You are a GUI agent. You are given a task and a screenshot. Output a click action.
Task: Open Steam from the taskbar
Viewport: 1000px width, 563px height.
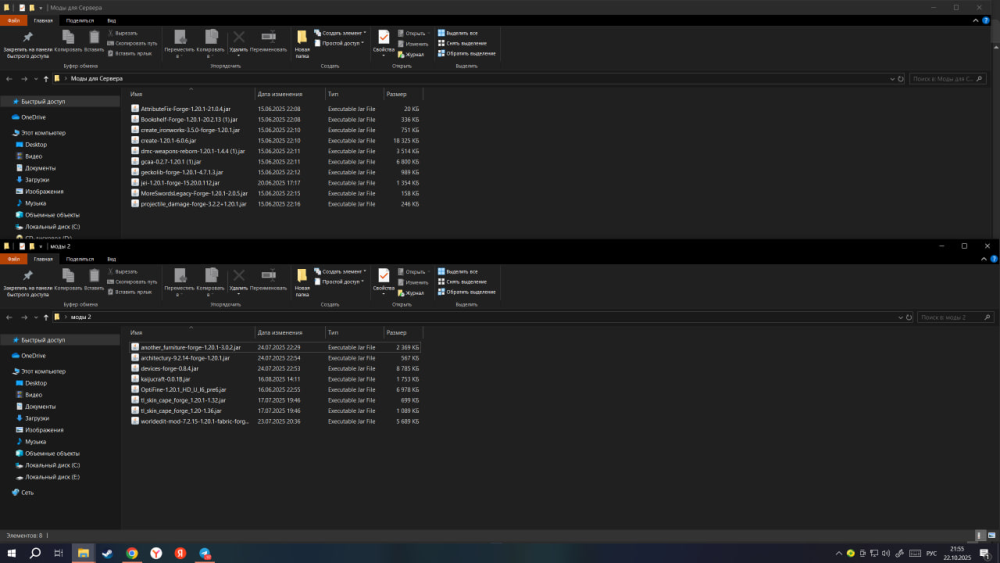[x=107, y=553]
